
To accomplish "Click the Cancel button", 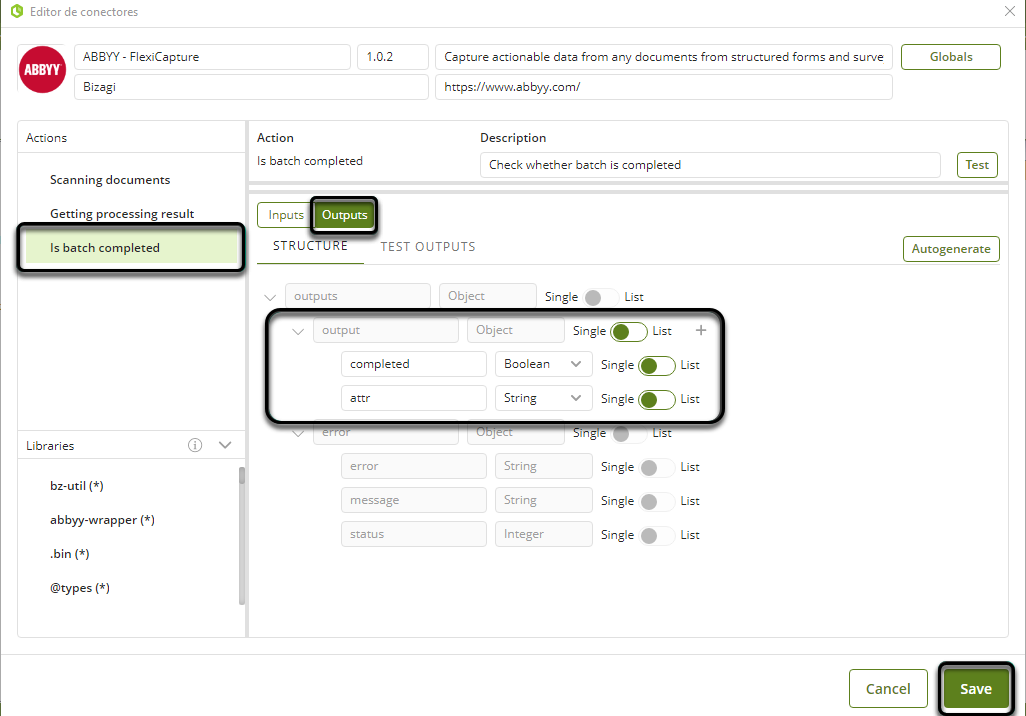I will 888,689.
